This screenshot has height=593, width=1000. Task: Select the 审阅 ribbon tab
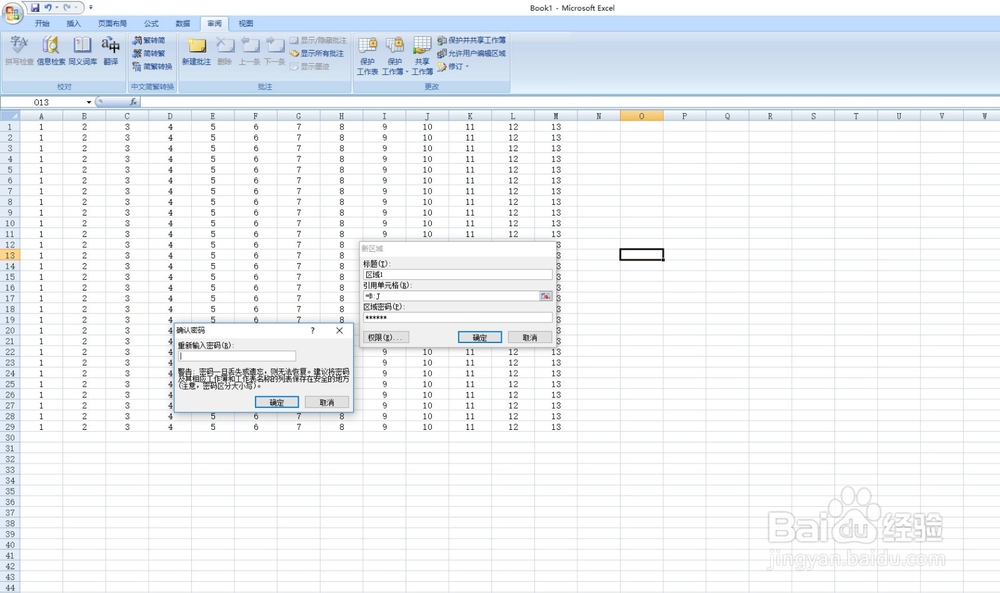[214, 24]
